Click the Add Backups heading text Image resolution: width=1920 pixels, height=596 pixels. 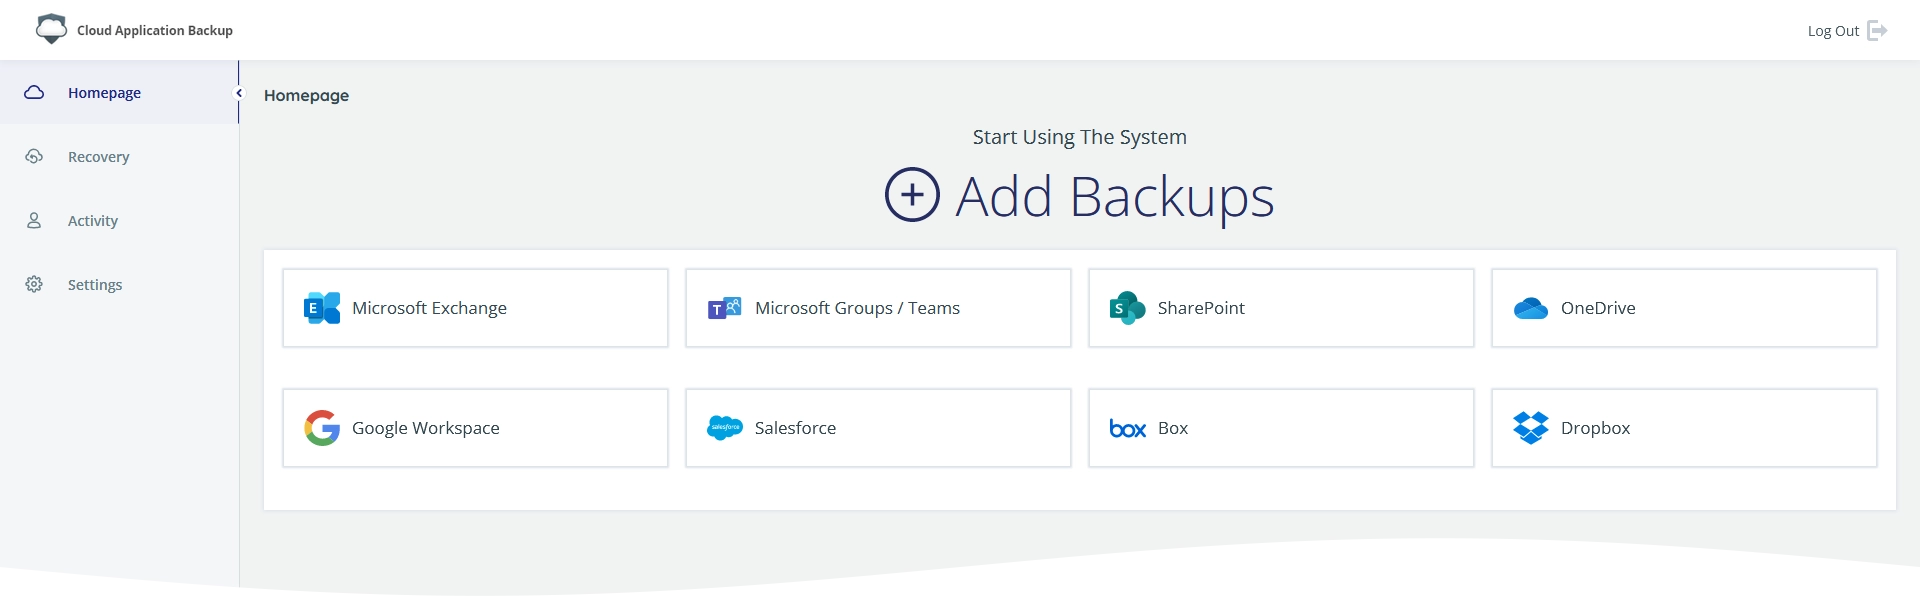tap(1114, 197)
